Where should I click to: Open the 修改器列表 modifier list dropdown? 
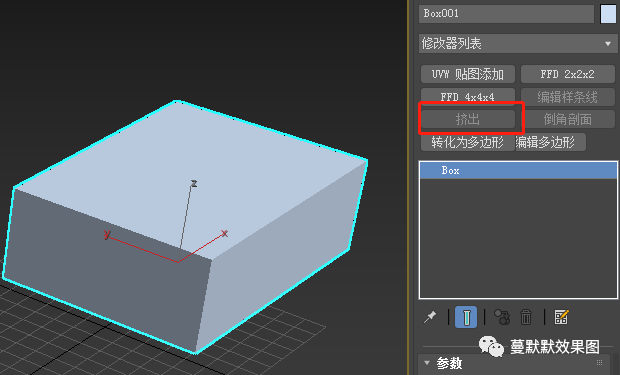click(x=518, y=44)
